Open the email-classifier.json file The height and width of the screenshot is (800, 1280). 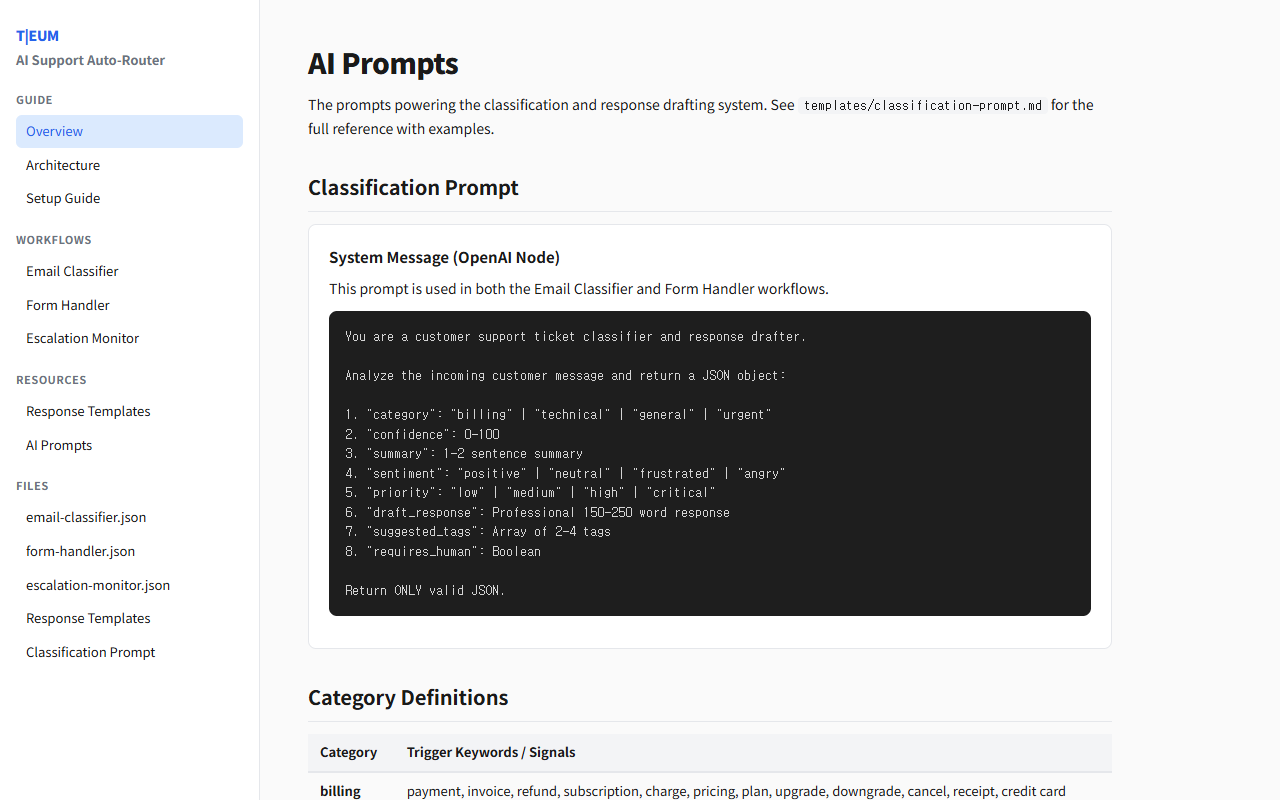[x=86, y=517]
